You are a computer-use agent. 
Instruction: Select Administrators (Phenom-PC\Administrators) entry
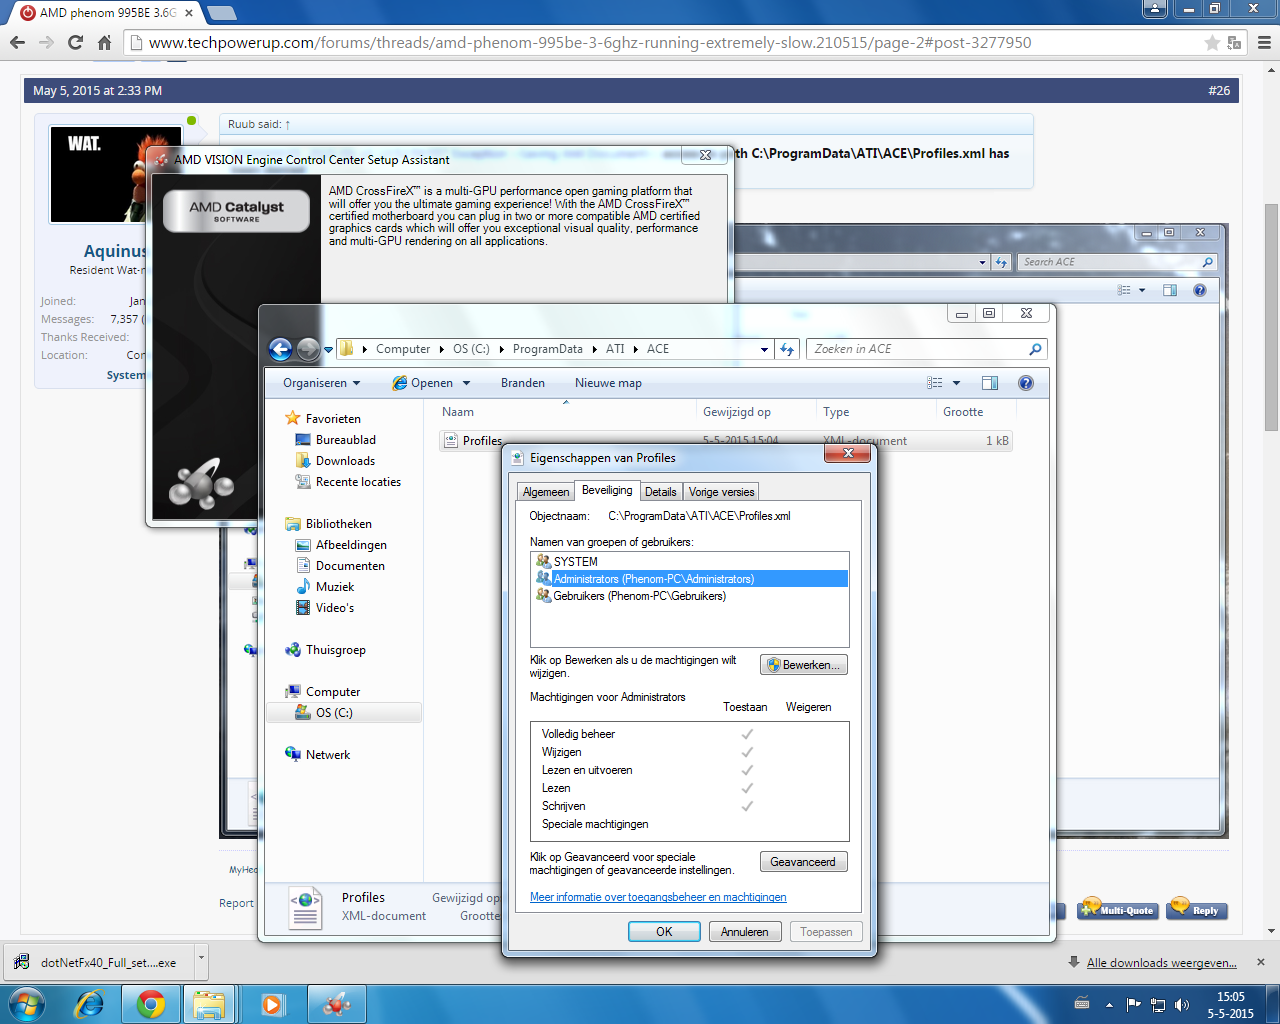(x=690, y=579)
